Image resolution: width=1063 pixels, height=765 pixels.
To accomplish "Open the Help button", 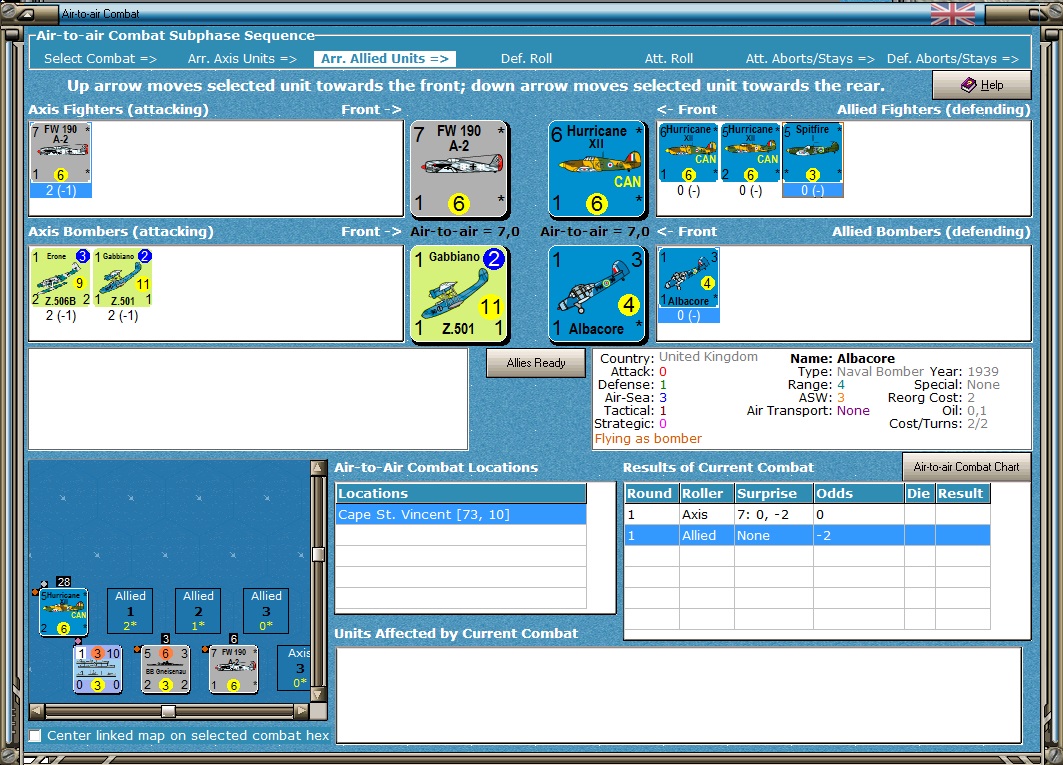I will [x=982, y=85].
